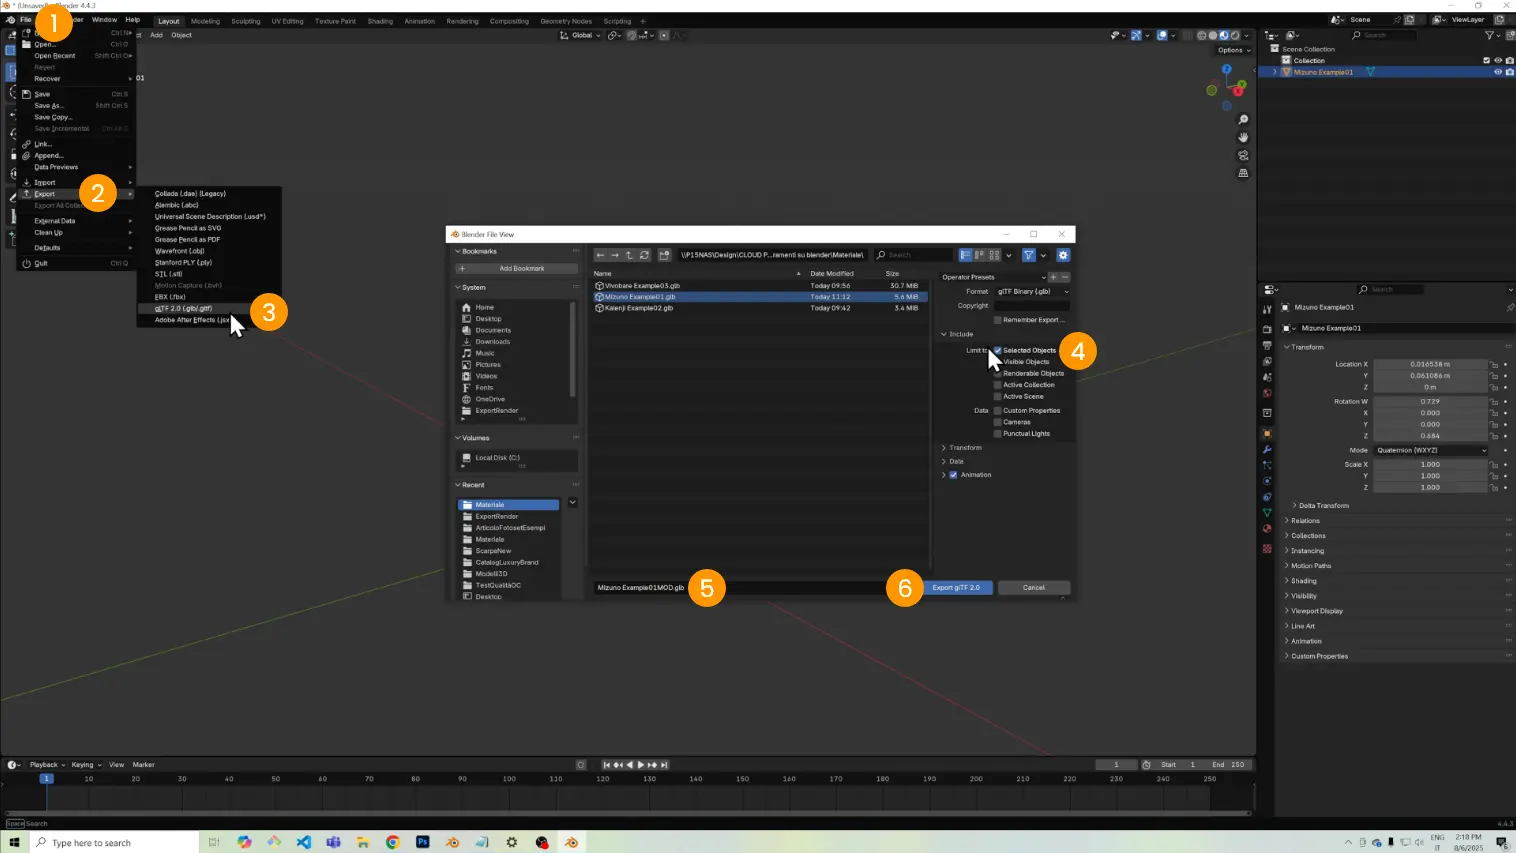
Task: Open the Format glTF Binary dropdown
Action: point(1031,292)
